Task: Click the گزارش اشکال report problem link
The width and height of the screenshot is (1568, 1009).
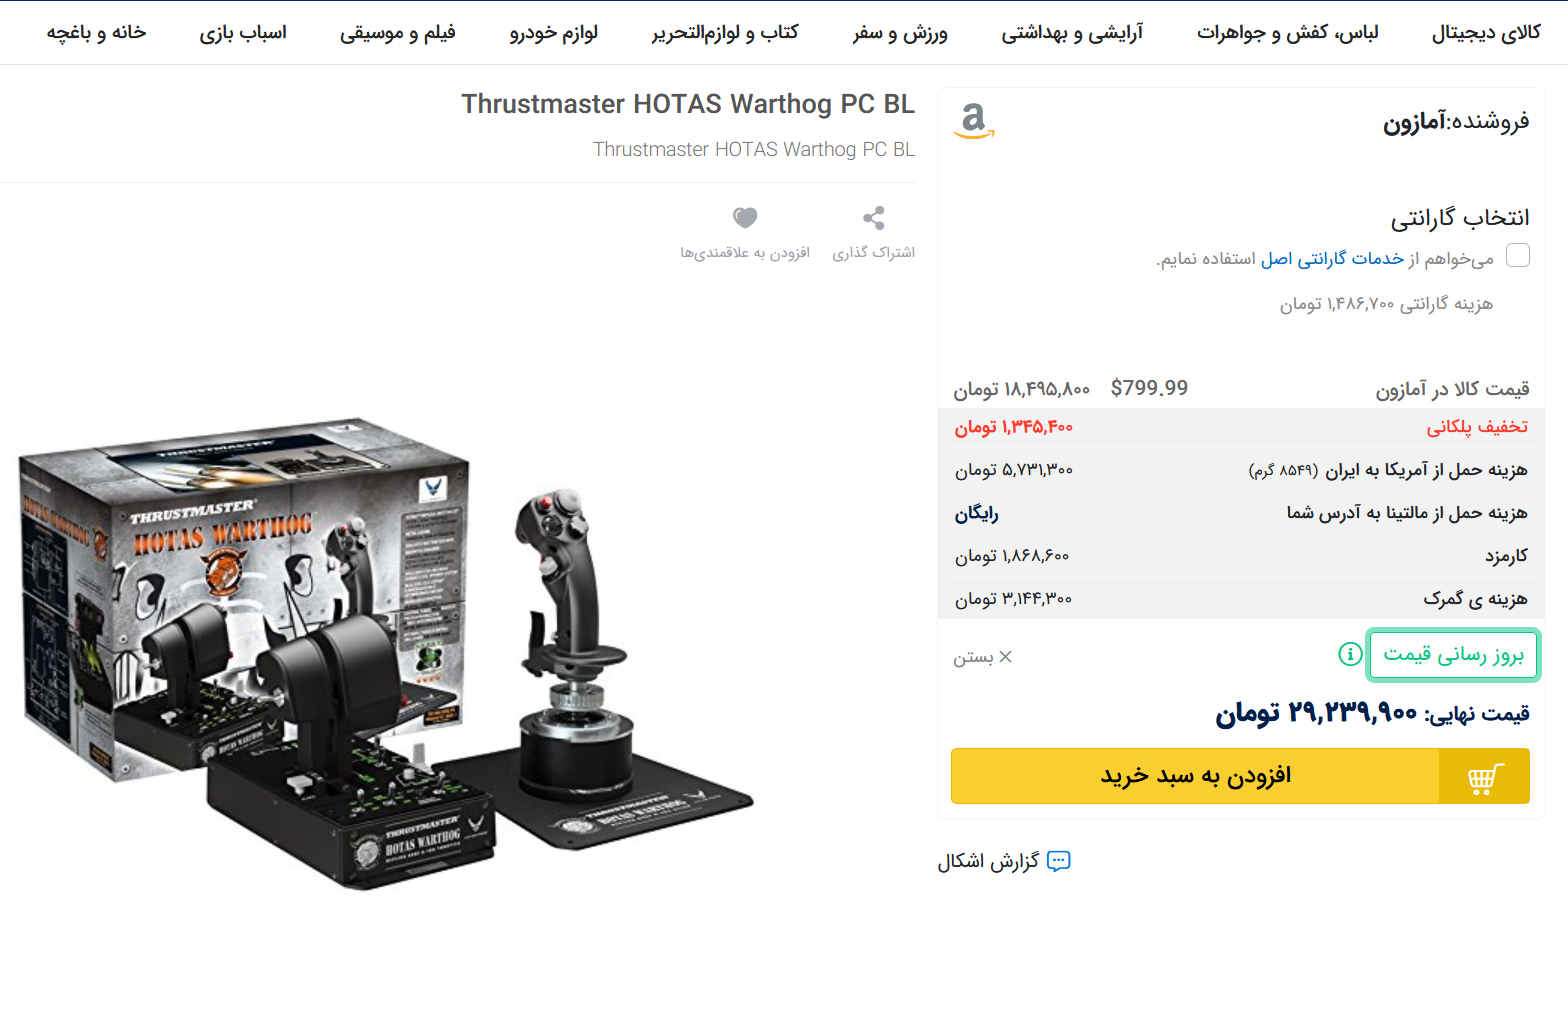Action: coord(988,861)
